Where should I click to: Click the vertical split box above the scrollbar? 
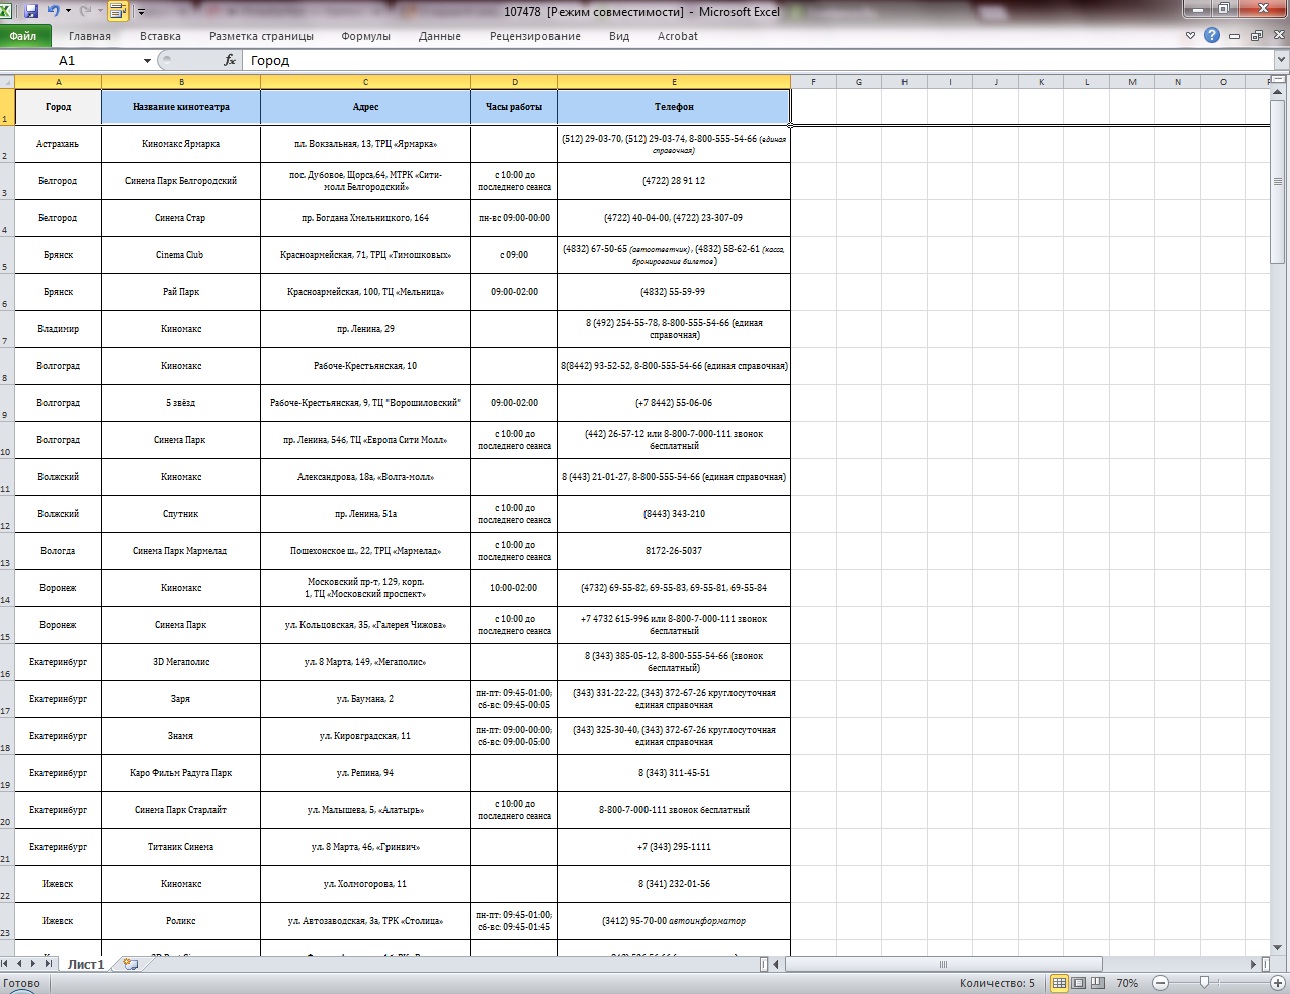pos(1277,79)
